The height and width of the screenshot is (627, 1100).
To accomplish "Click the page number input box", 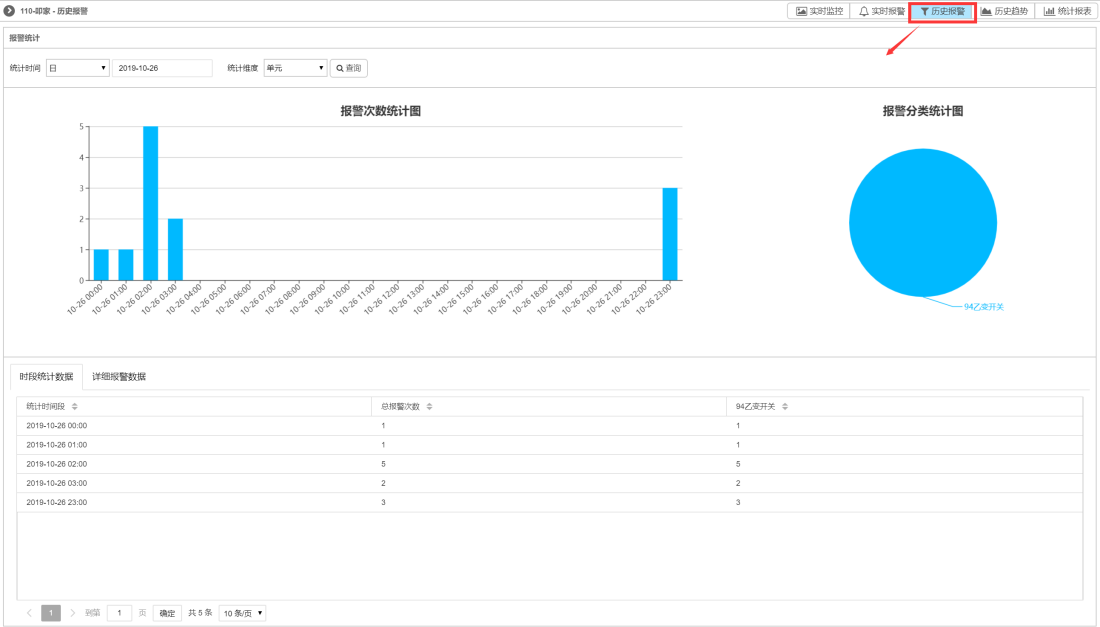I will click(x=119, y=613).
